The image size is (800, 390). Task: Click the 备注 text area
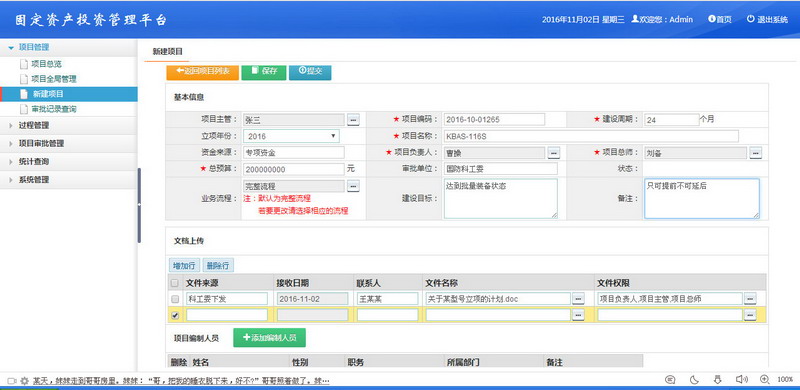pos(702,199)
